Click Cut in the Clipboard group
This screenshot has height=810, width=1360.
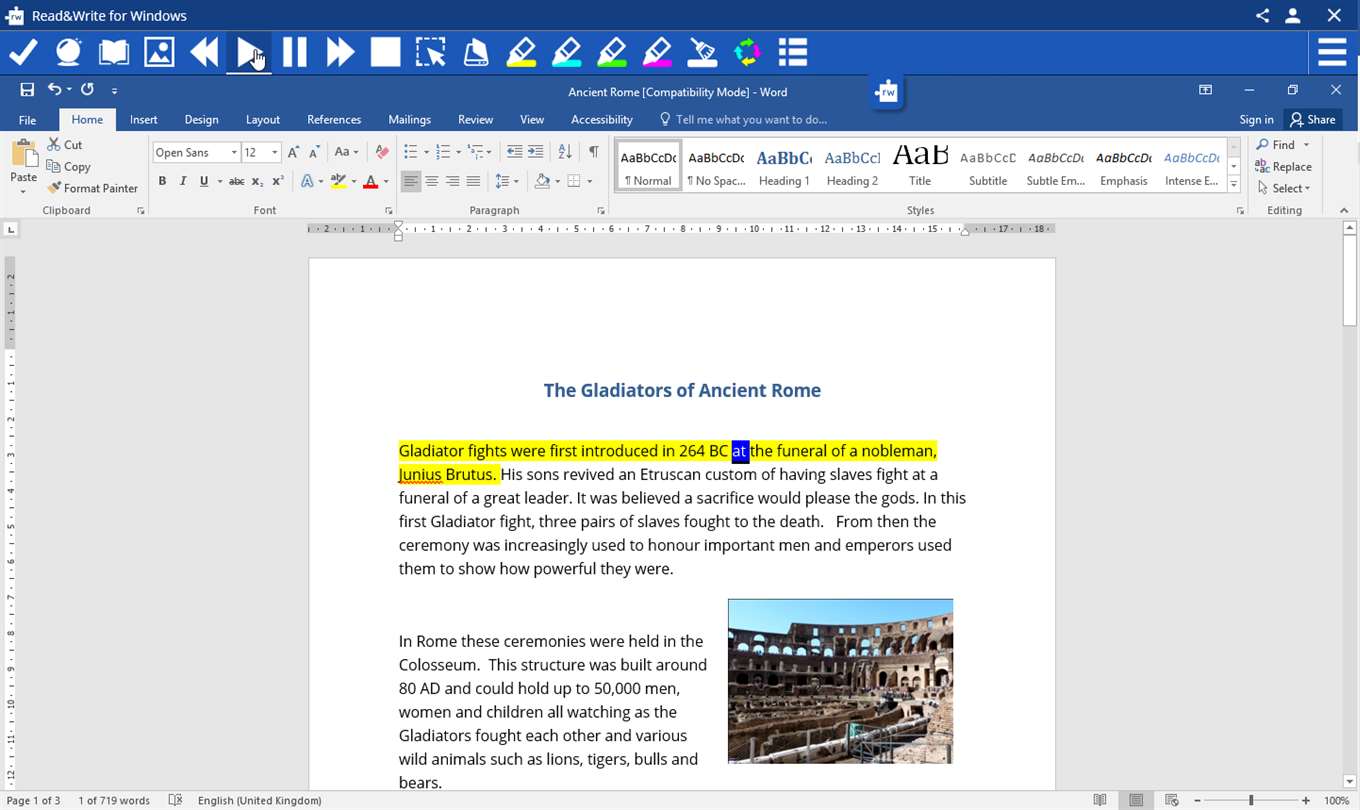pos(65,145)
